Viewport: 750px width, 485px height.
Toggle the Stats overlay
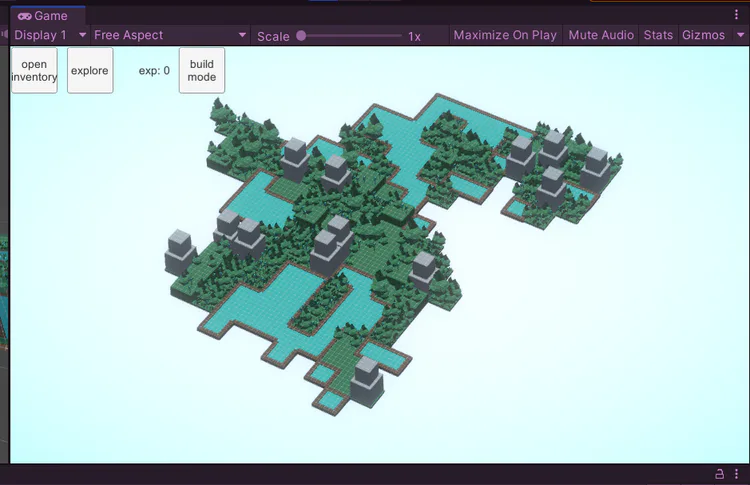pos(658,35)
